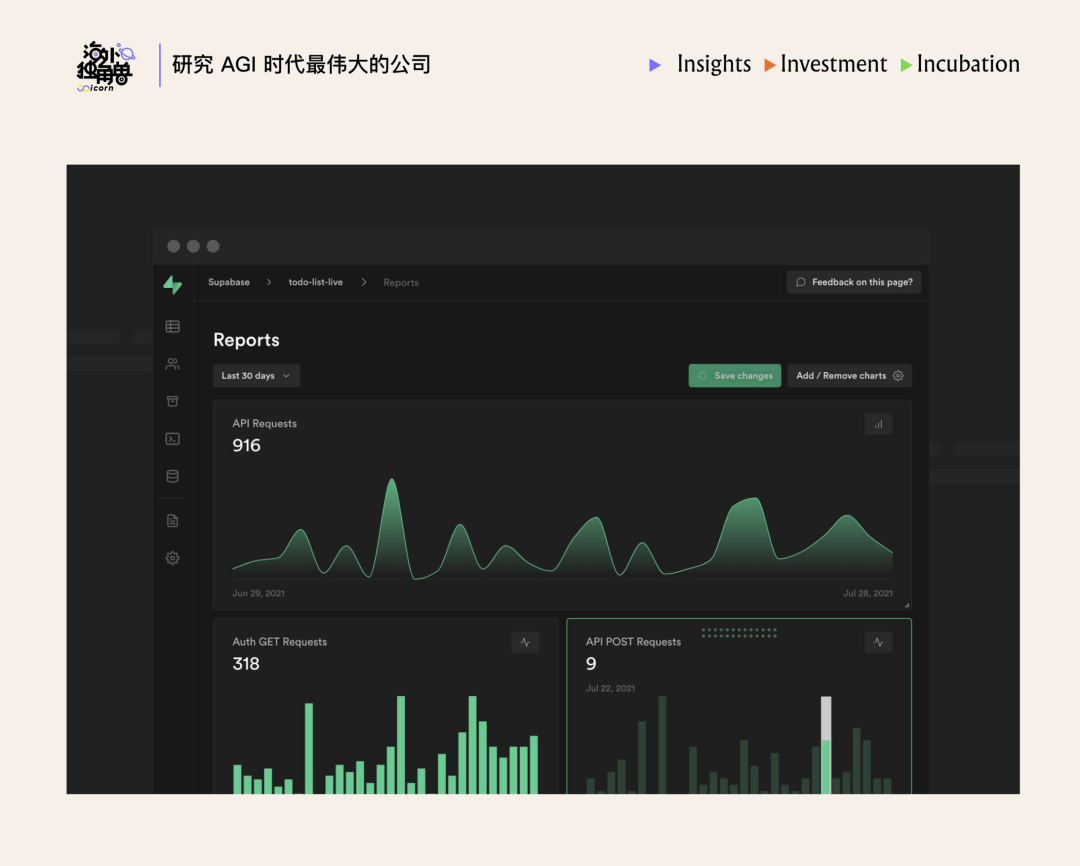
Task: Click the orange triangle before Investment
Action: (770, 65)
